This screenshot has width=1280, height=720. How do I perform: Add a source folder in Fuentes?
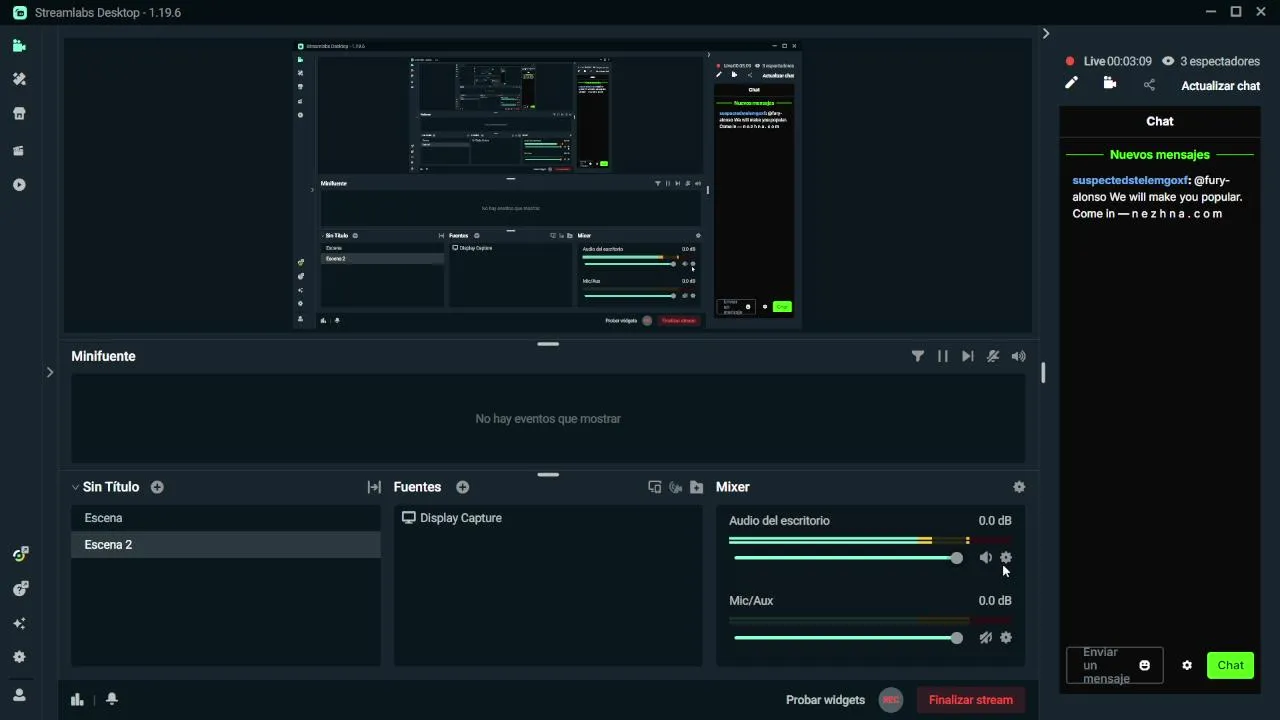point(697,487)
